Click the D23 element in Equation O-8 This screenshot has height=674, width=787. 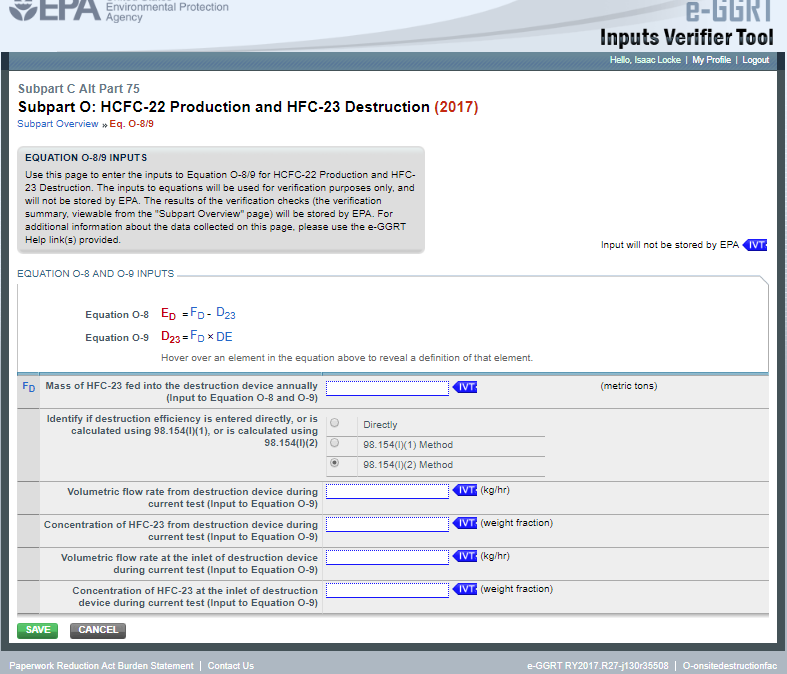[x=226, y=314]
